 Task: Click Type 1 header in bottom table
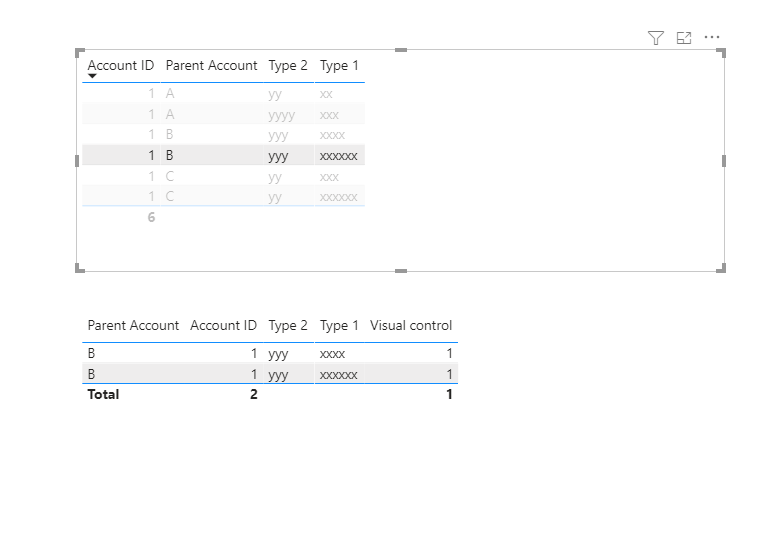point(339,325)
